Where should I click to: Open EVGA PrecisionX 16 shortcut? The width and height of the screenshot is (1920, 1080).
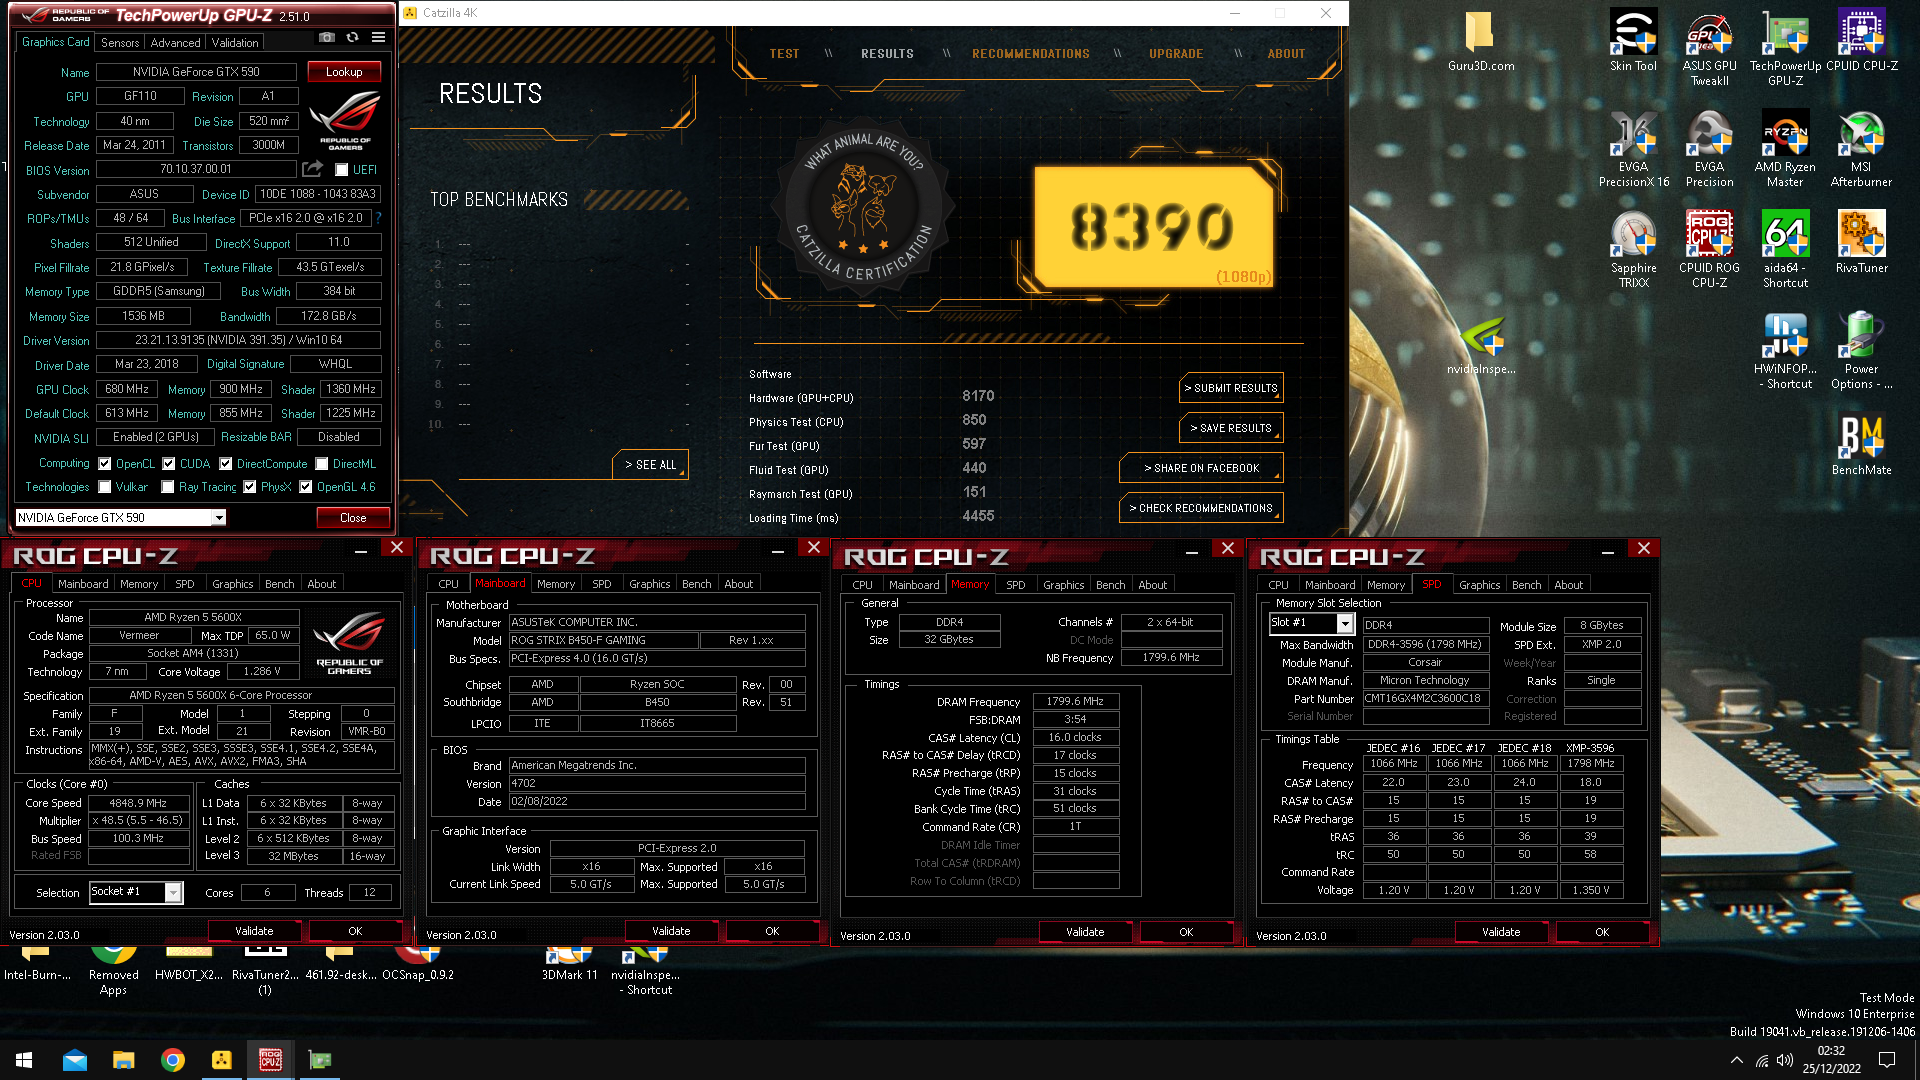point(1633,150)
